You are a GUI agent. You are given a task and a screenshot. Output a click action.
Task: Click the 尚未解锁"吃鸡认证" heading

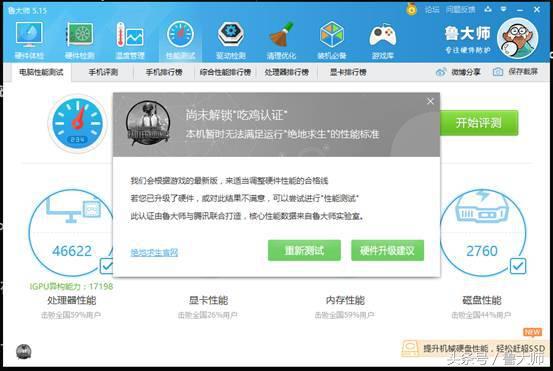237,115
